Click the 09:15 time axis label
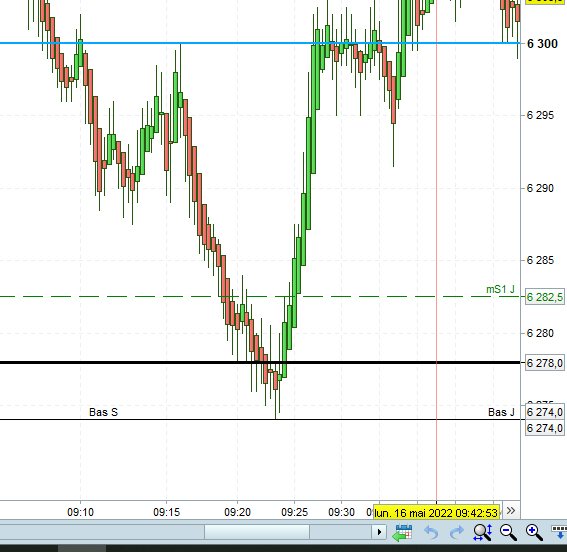Screen dimensions: 567x552 tap(166, 512)
